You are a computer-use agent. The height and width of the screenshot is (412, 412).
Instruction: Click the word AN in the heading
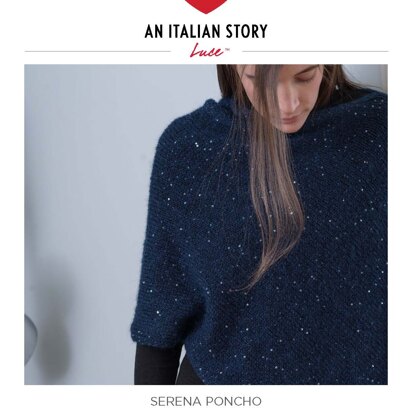154,31
